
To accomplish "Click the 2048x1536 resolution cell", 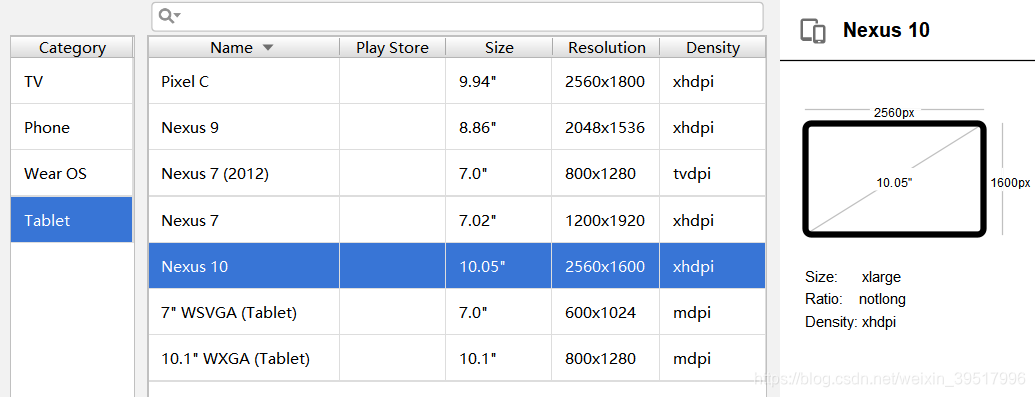I will pos(606,127).
